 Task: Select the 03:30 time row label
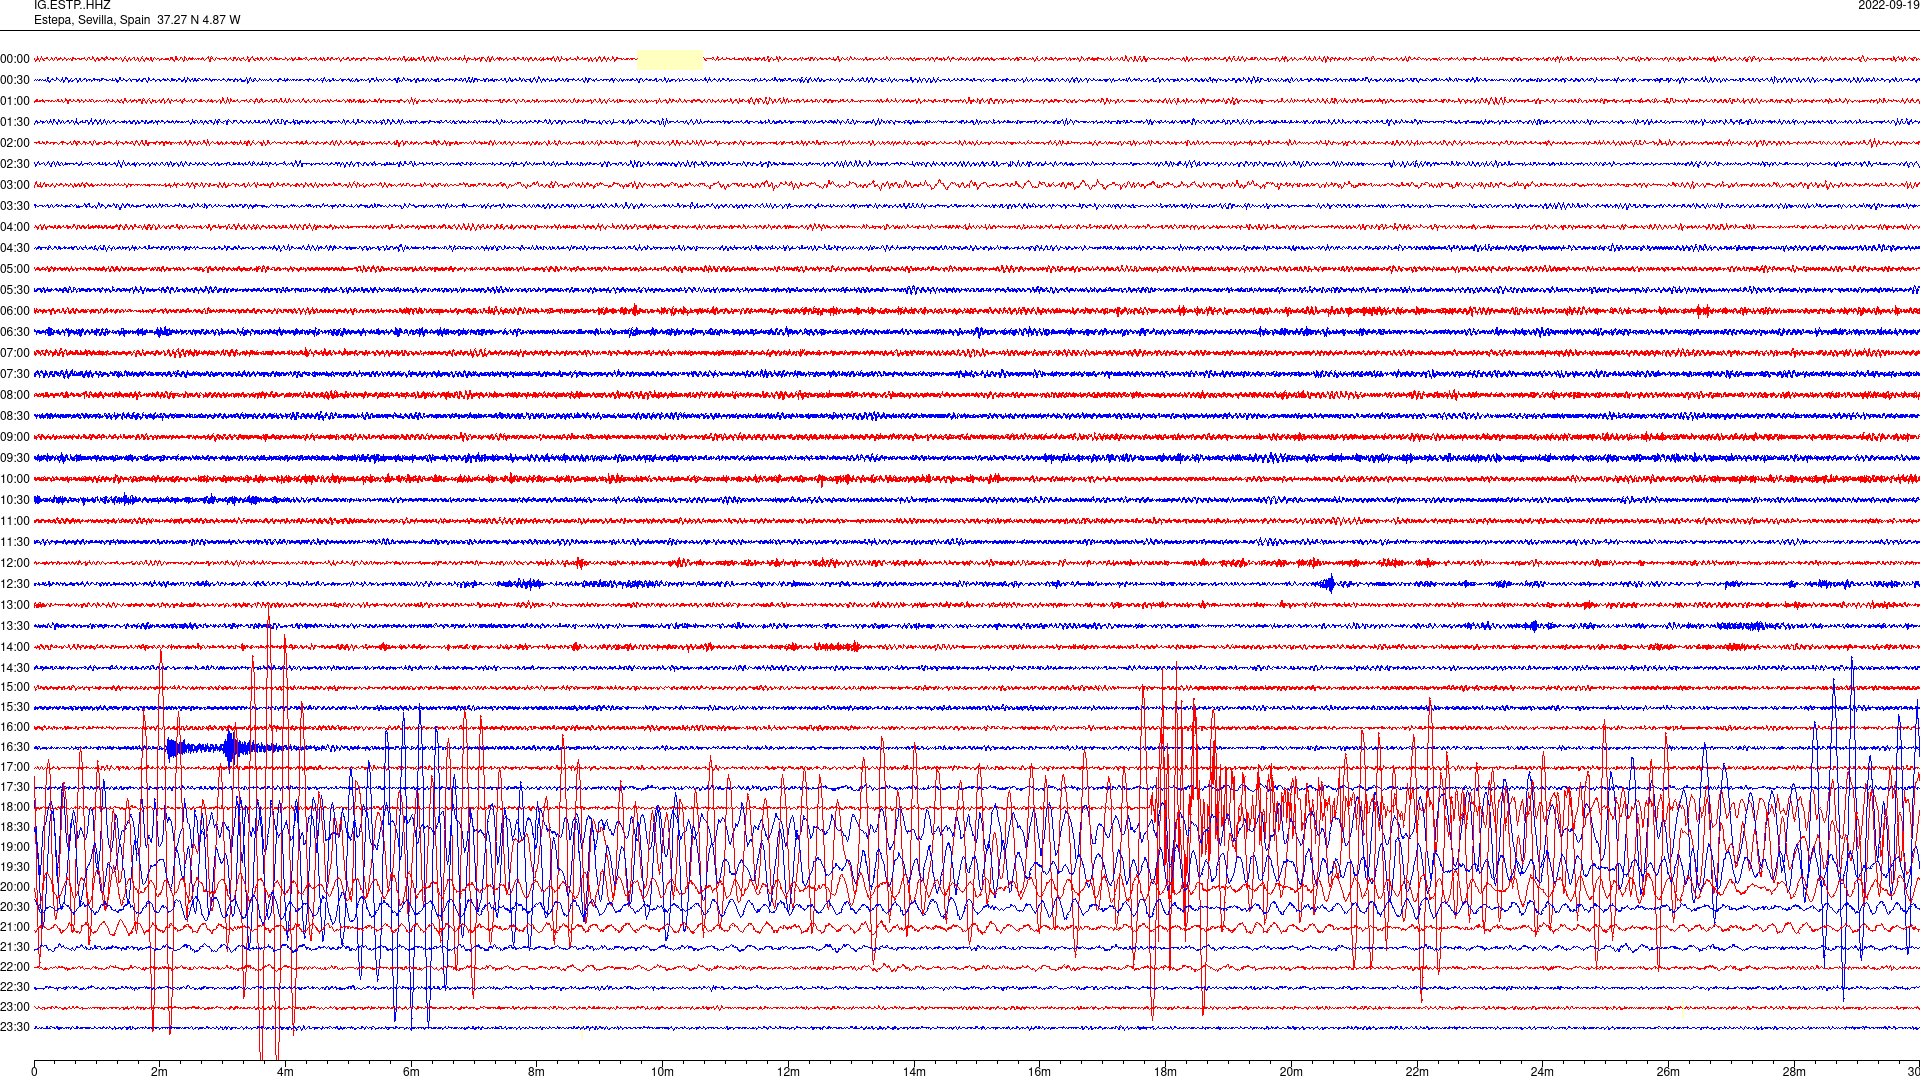[x=15, y=206]
